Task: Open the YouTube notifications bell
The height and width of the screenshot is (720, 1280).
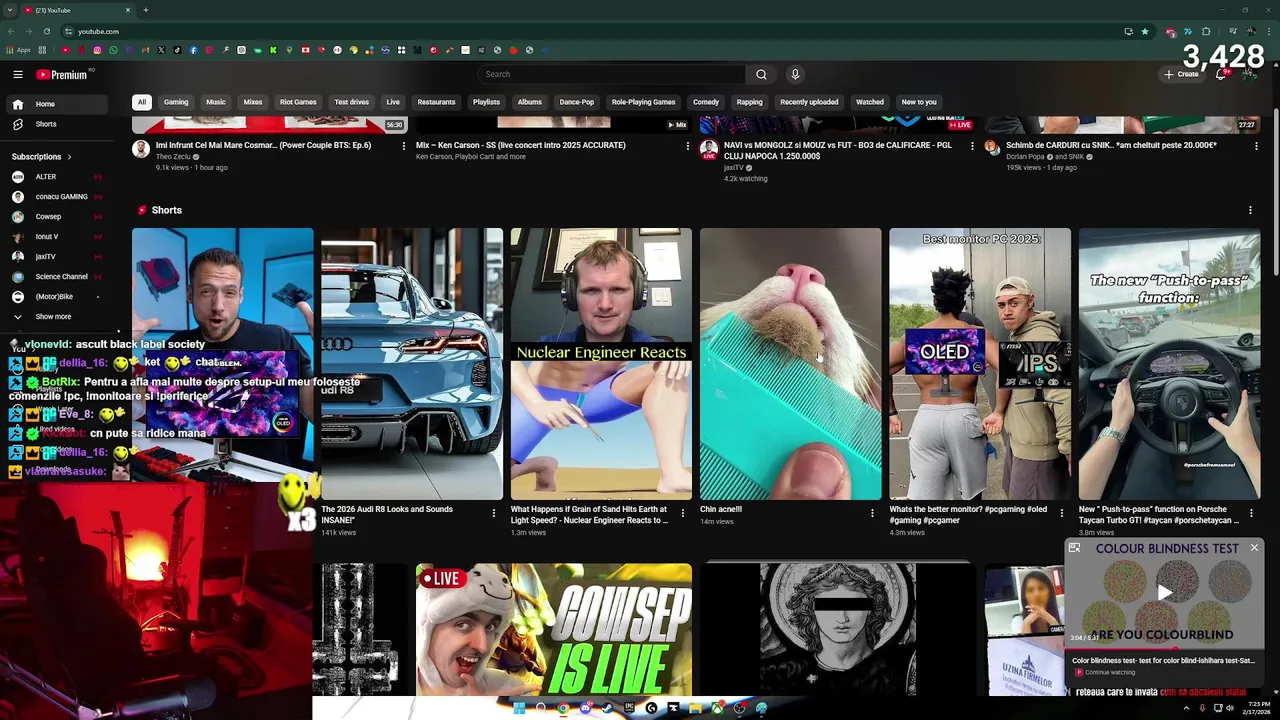Action: coord(1221,74)
